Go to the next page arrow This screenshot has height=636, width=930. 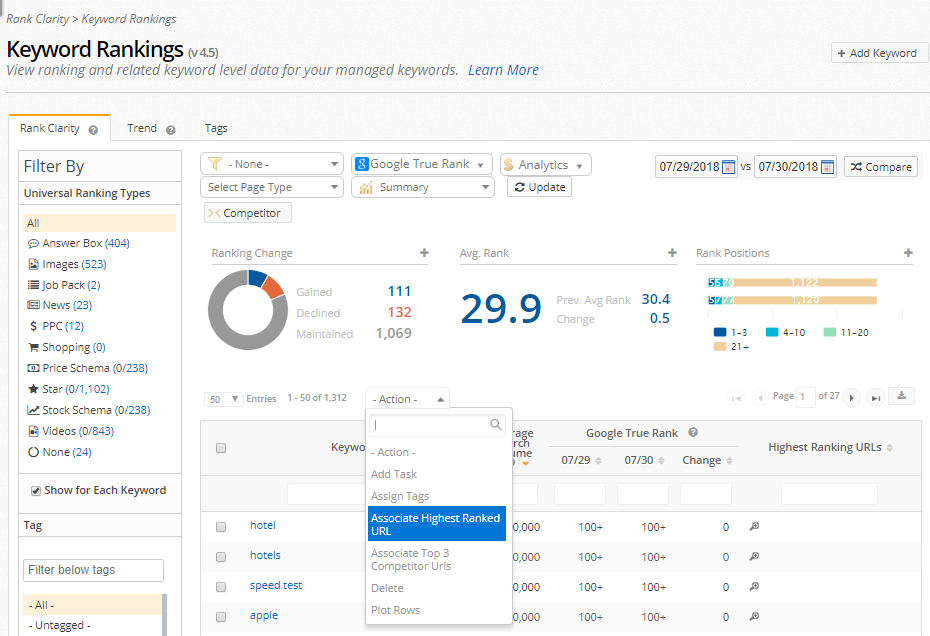[x=852, y=398]
